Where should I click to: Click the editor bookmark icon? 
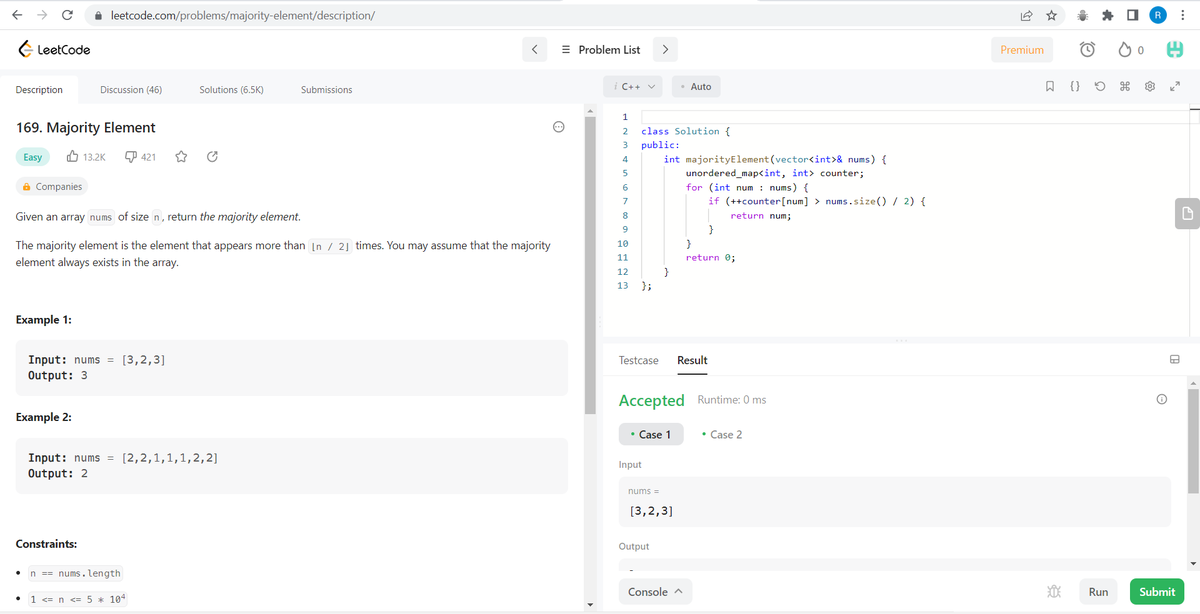coord(1048,87)
